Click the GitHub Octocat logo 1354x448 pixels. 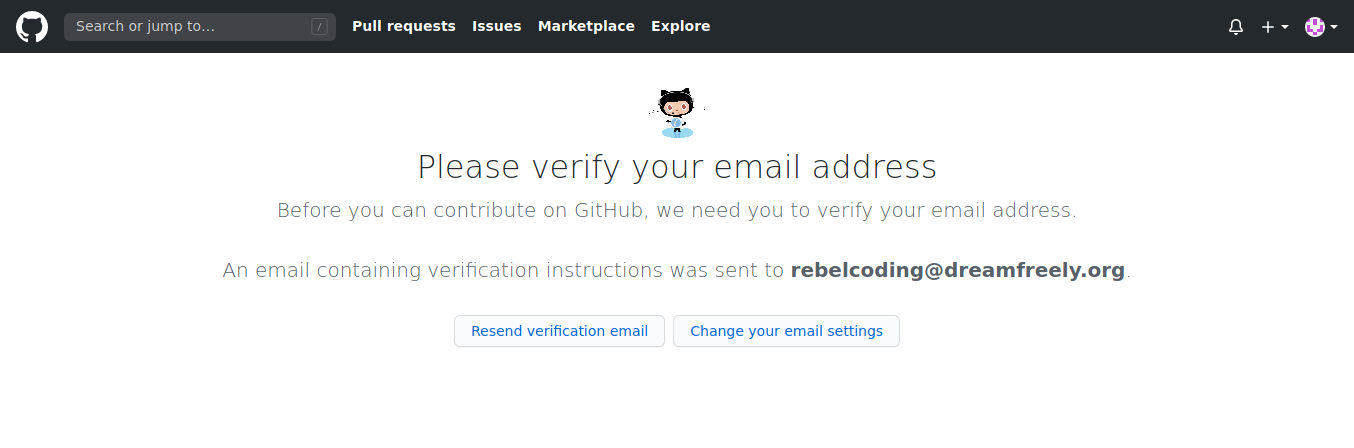coord(32,27)
